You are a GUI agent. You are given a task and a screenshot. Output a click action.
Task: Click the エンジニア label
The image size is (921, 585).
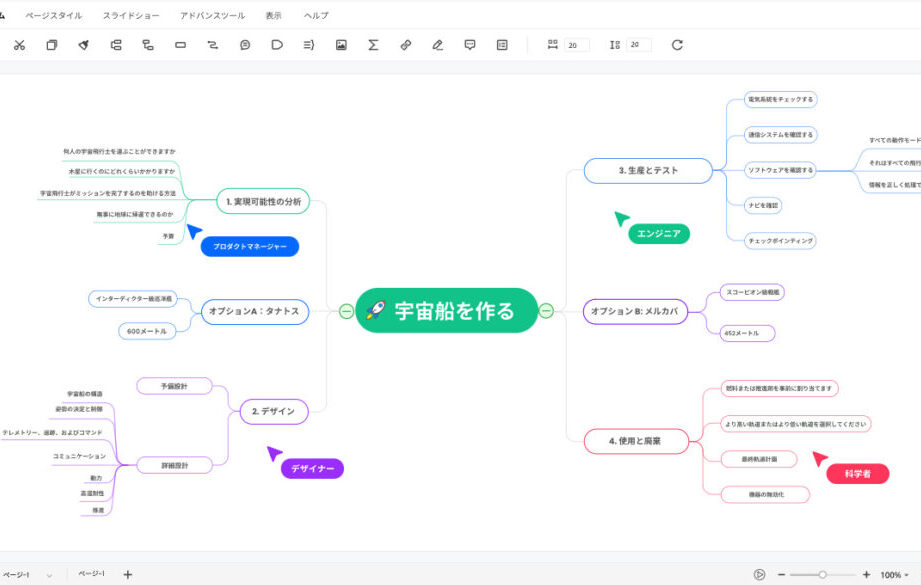click(x=659, y=234)
